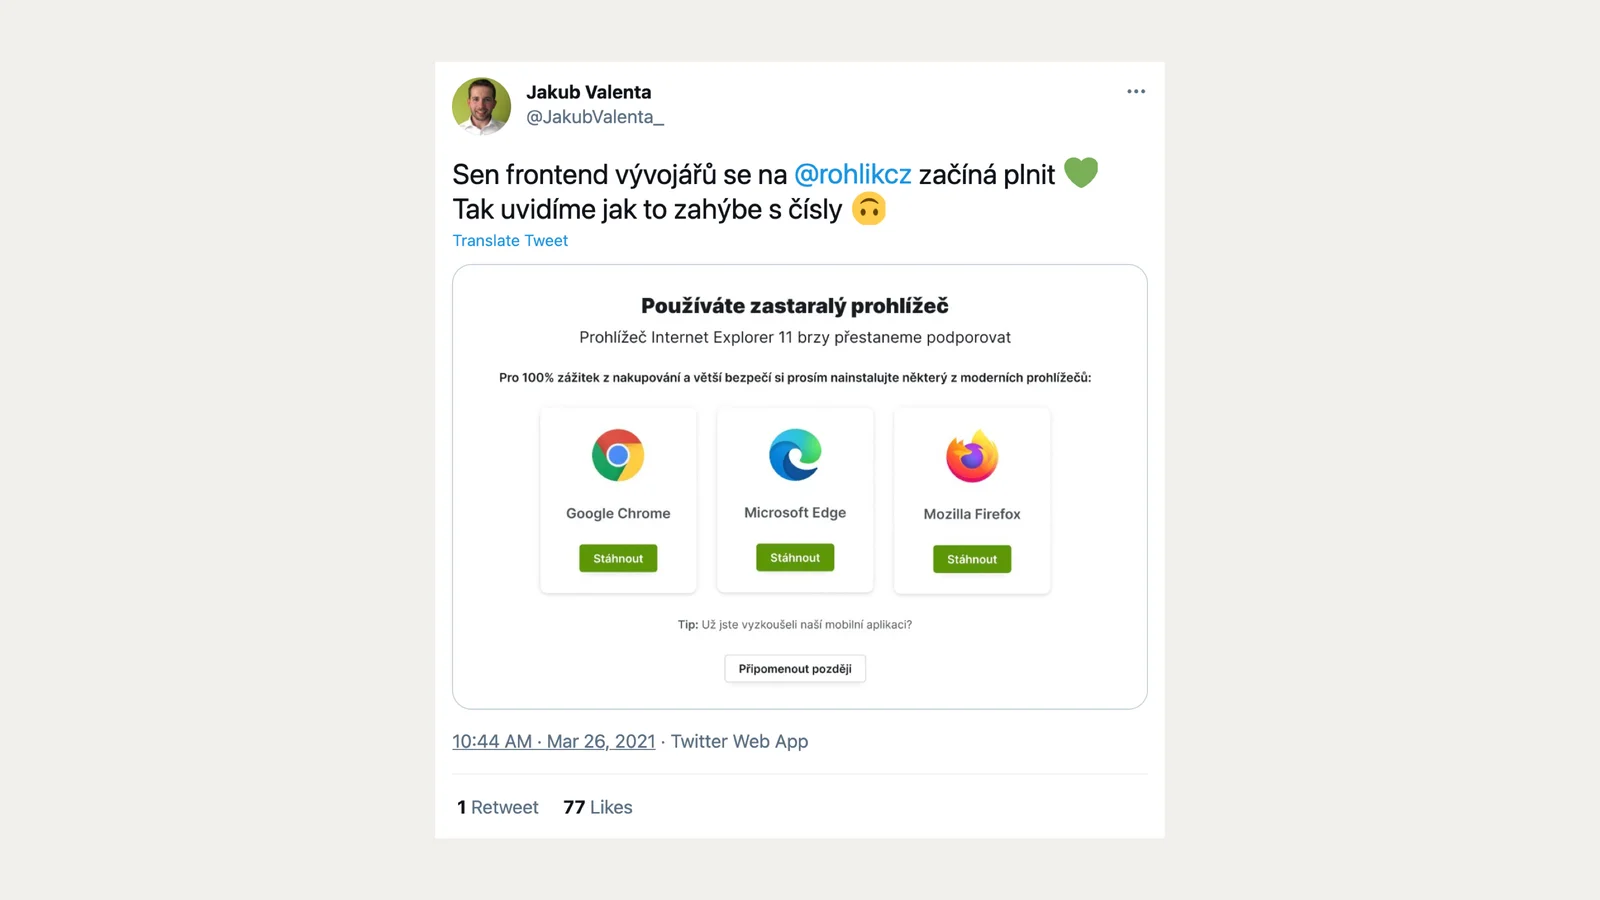
Task: Select the Mozilla Firefox card
Action: pyautogui.click(x=971, y=499)
